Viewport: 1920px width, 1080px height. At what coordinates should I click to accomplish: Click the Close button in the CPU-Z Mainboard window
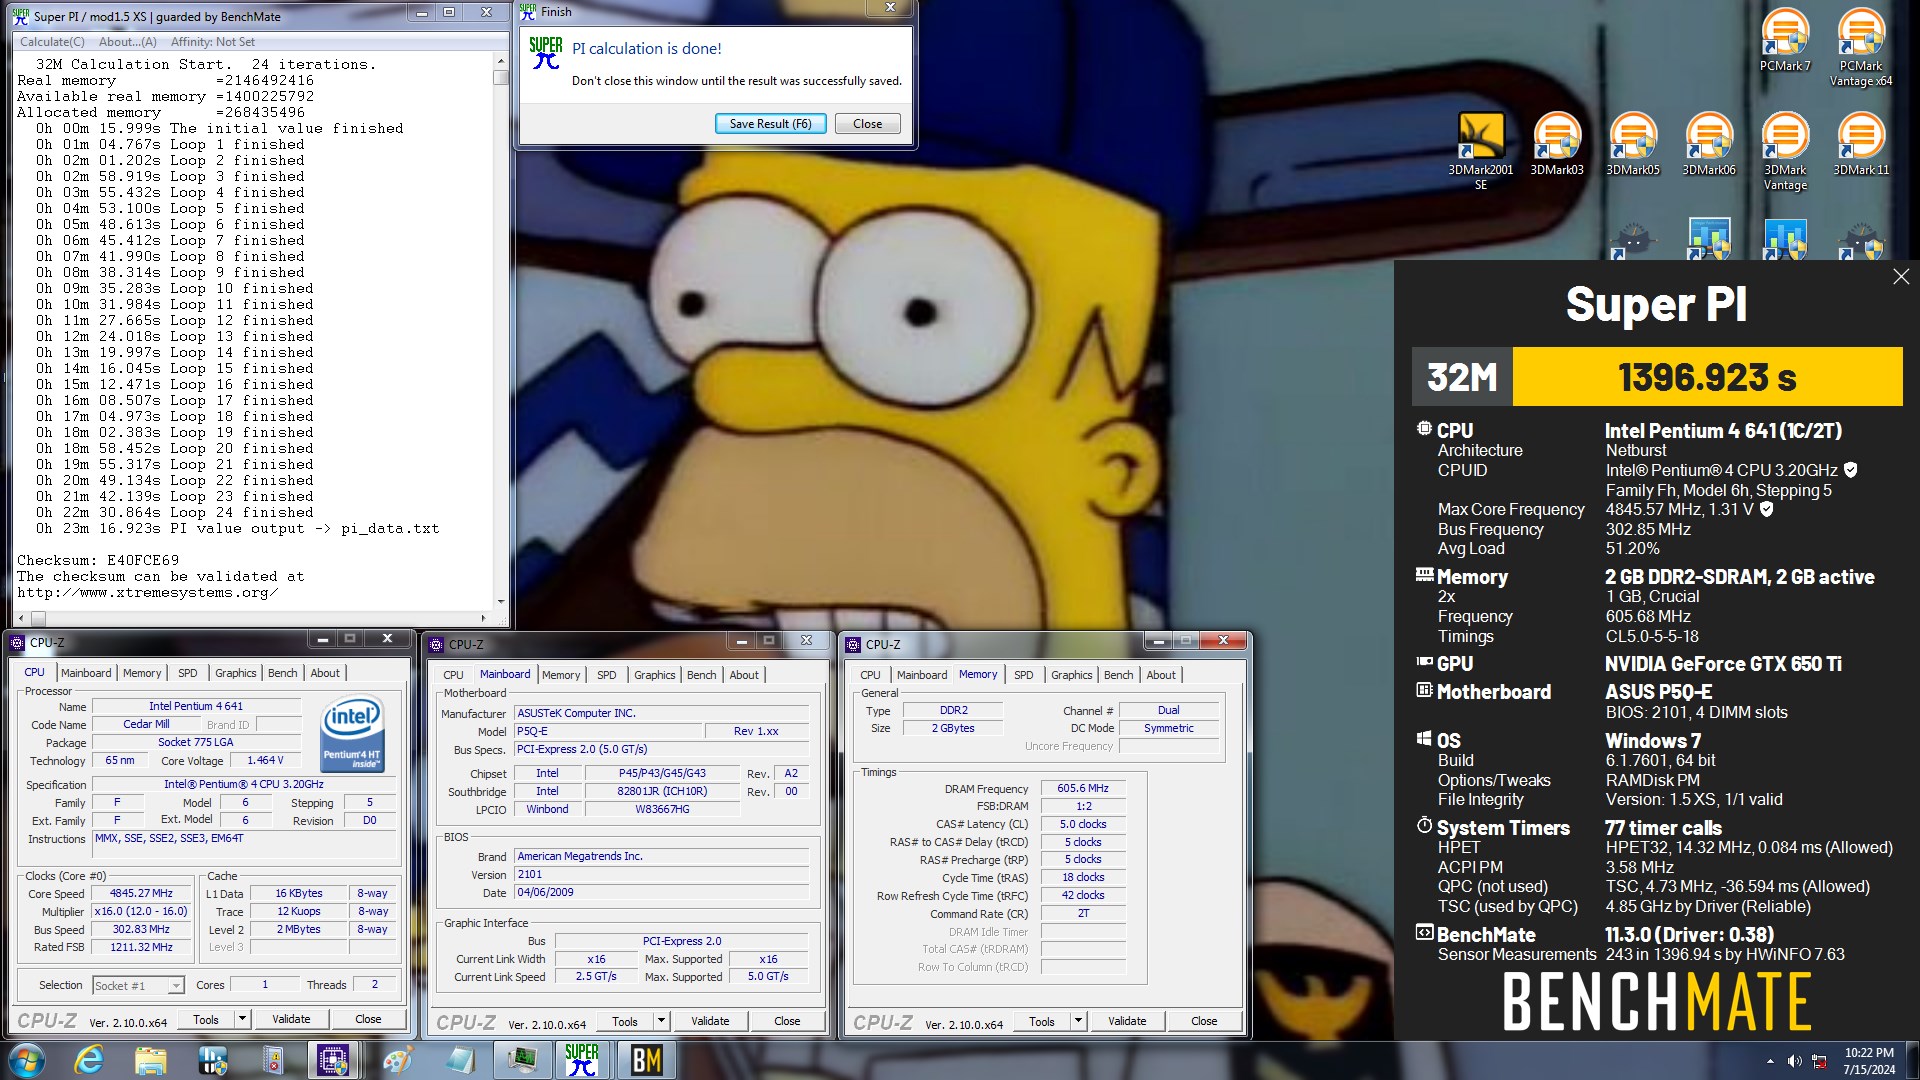click(x=787, y=1021)
